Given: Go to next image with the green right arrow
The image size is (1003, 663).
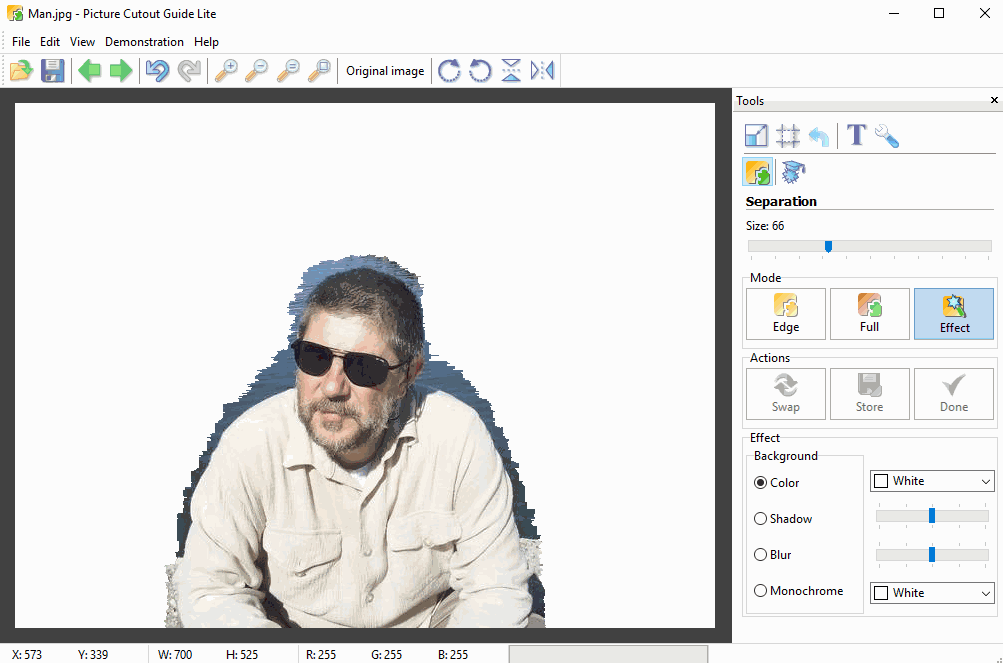Looking at the screenshot, I should (121, 70).
